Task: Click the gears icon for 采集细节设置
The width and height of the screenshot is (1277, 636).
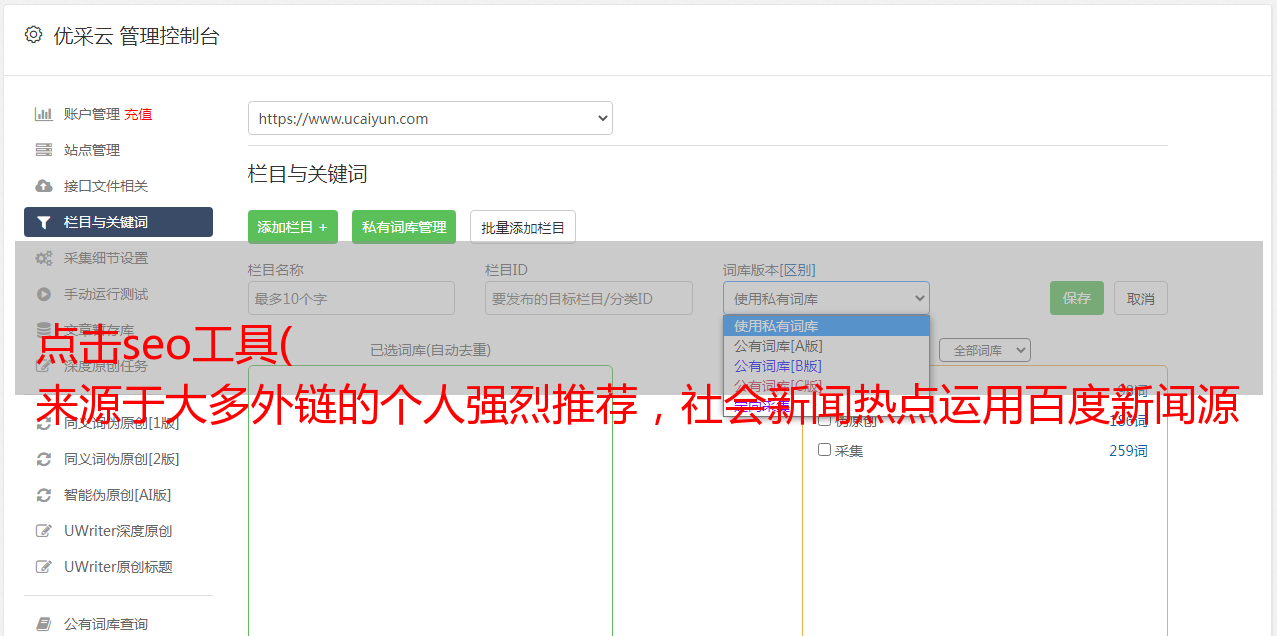Action: click(44, 258)
